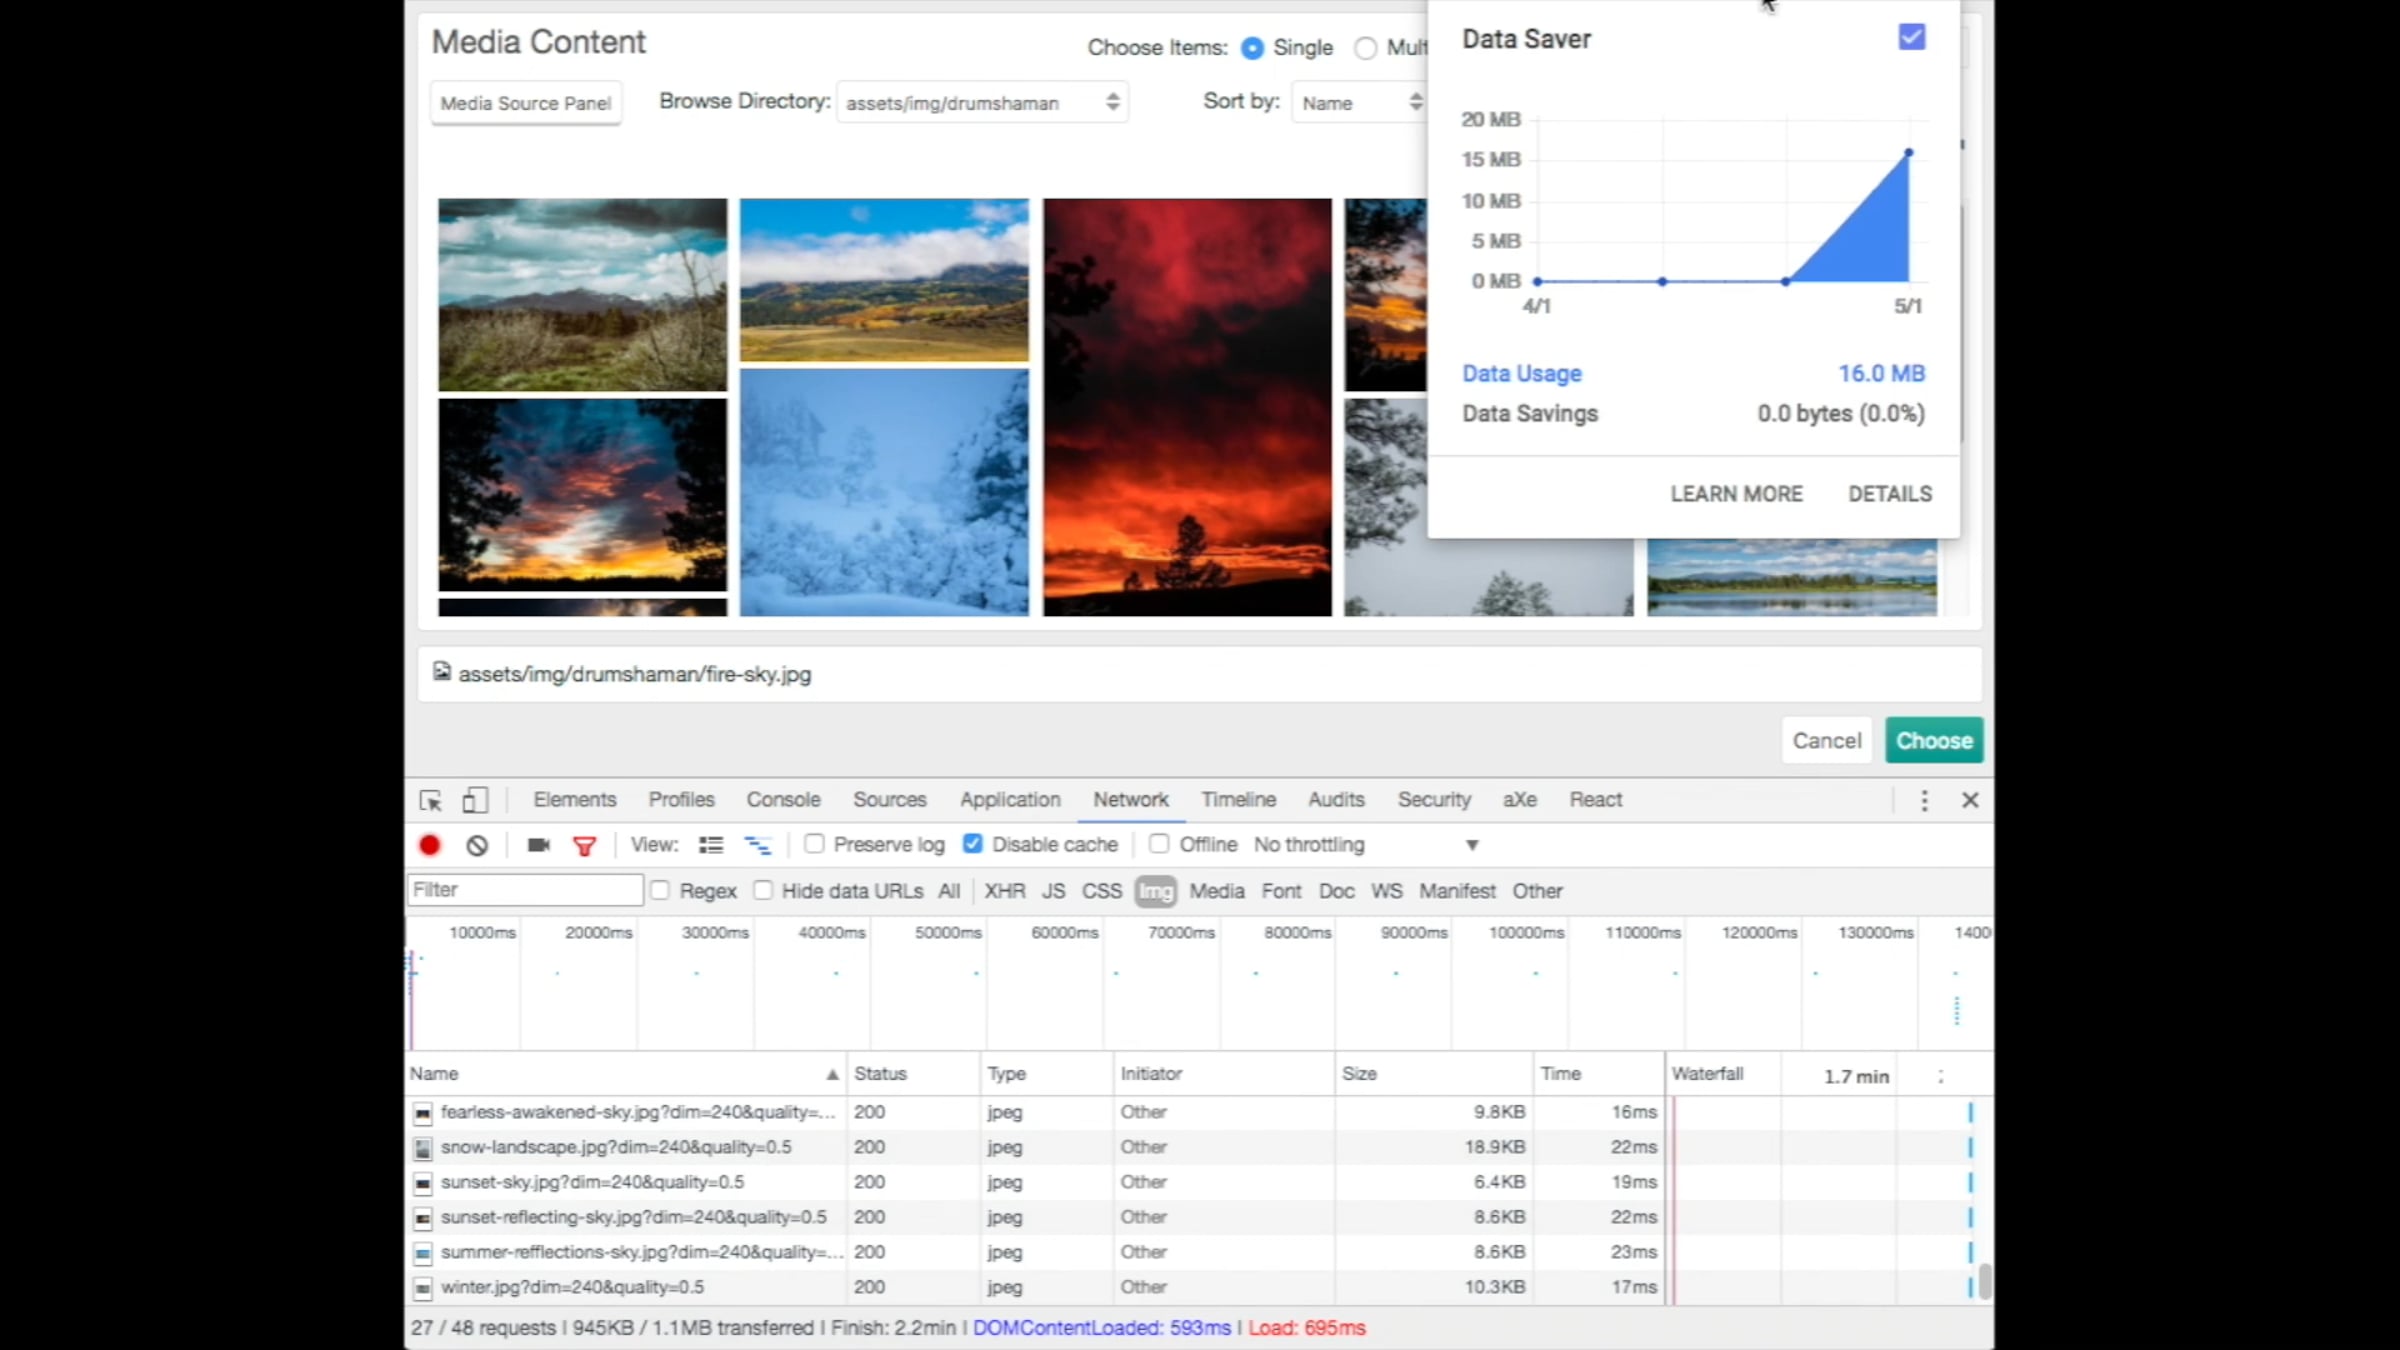Image resolution: width=2400 pixels, height=1350 pixels.
Task: Click icon for sunset-sky.jpg row
Action: click(x=423, y=1183)
